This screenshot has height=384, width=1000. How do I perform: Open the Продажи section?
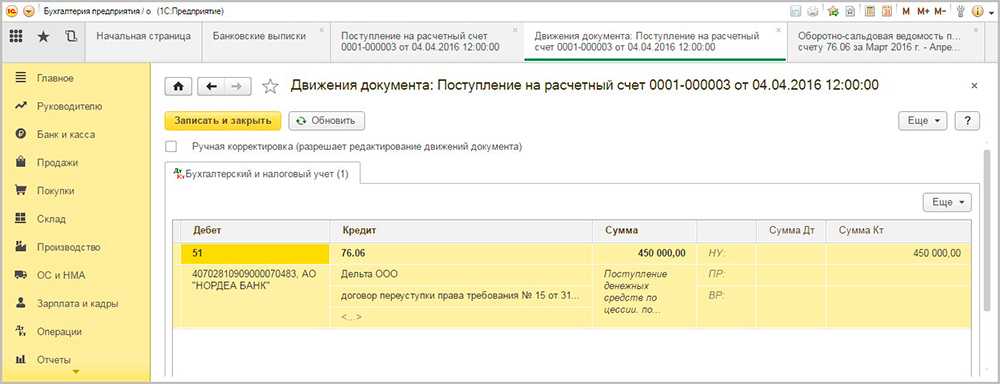(x=75, y=163)
